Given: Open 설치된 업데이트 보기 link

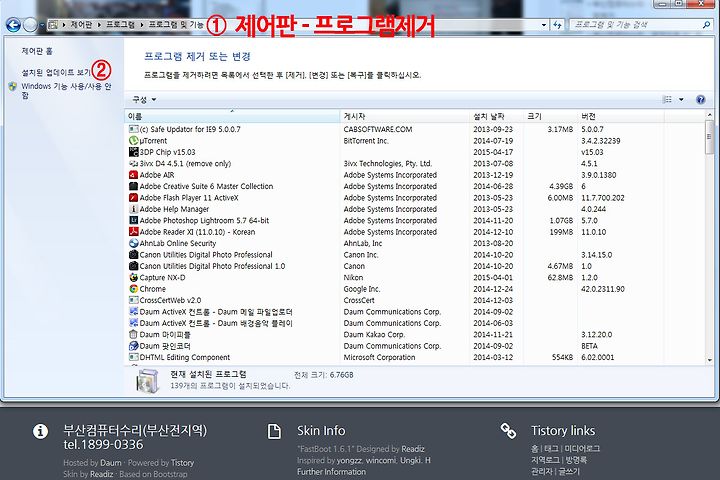Looking at the screenshot, I should pos(56,73).
